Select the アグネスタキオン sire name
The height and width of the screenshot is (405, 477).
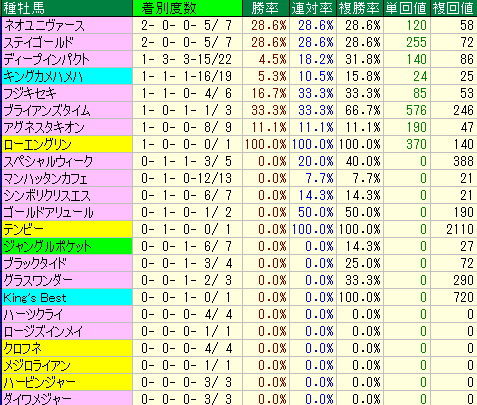click(44, 128)
